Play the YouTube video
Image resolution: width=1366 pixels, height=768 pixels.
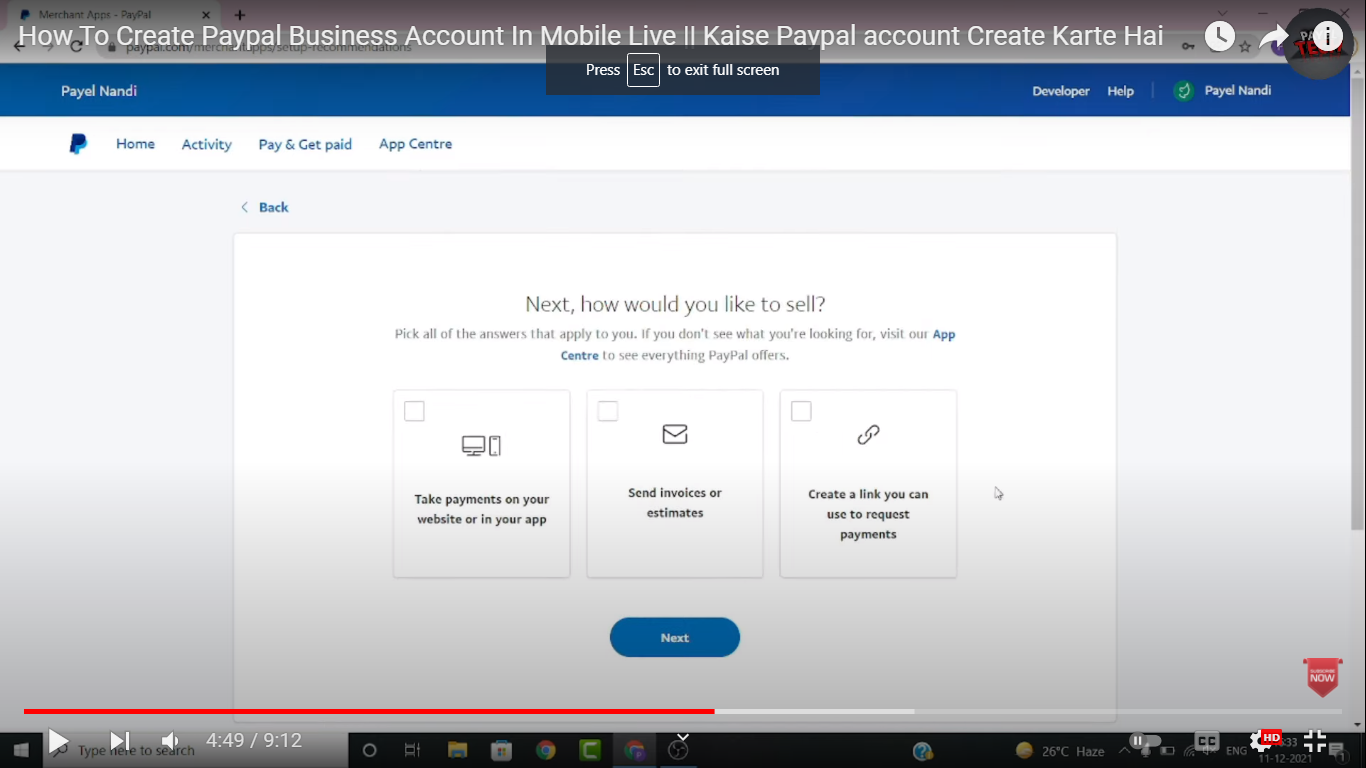pos(58,741)
